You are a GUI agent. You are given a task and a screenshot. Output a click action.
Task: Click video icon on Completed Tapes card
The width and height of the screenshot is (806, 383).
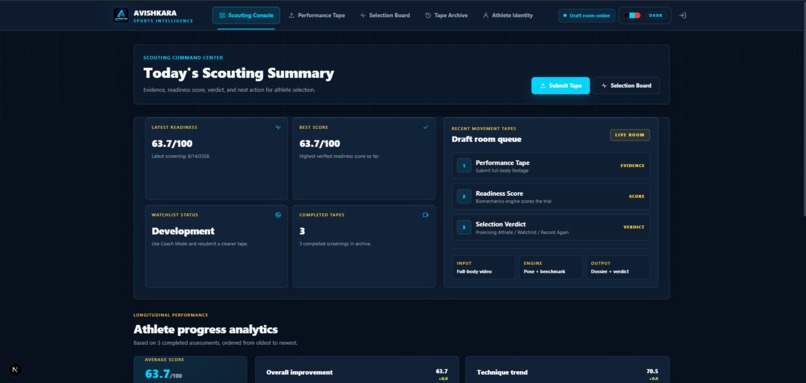pos(426,215)
